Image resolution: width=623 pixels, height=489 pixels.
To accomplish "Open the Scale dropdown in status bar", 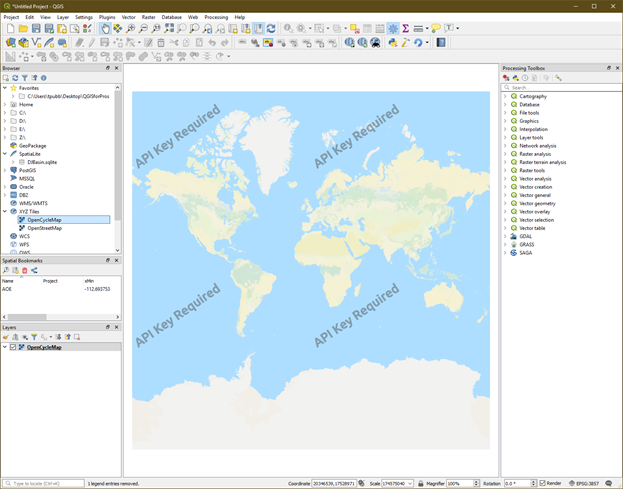I will click(x=410, y=483).
